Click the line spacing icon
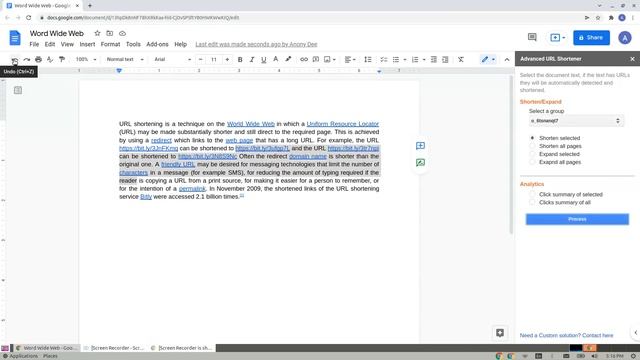 368,60
